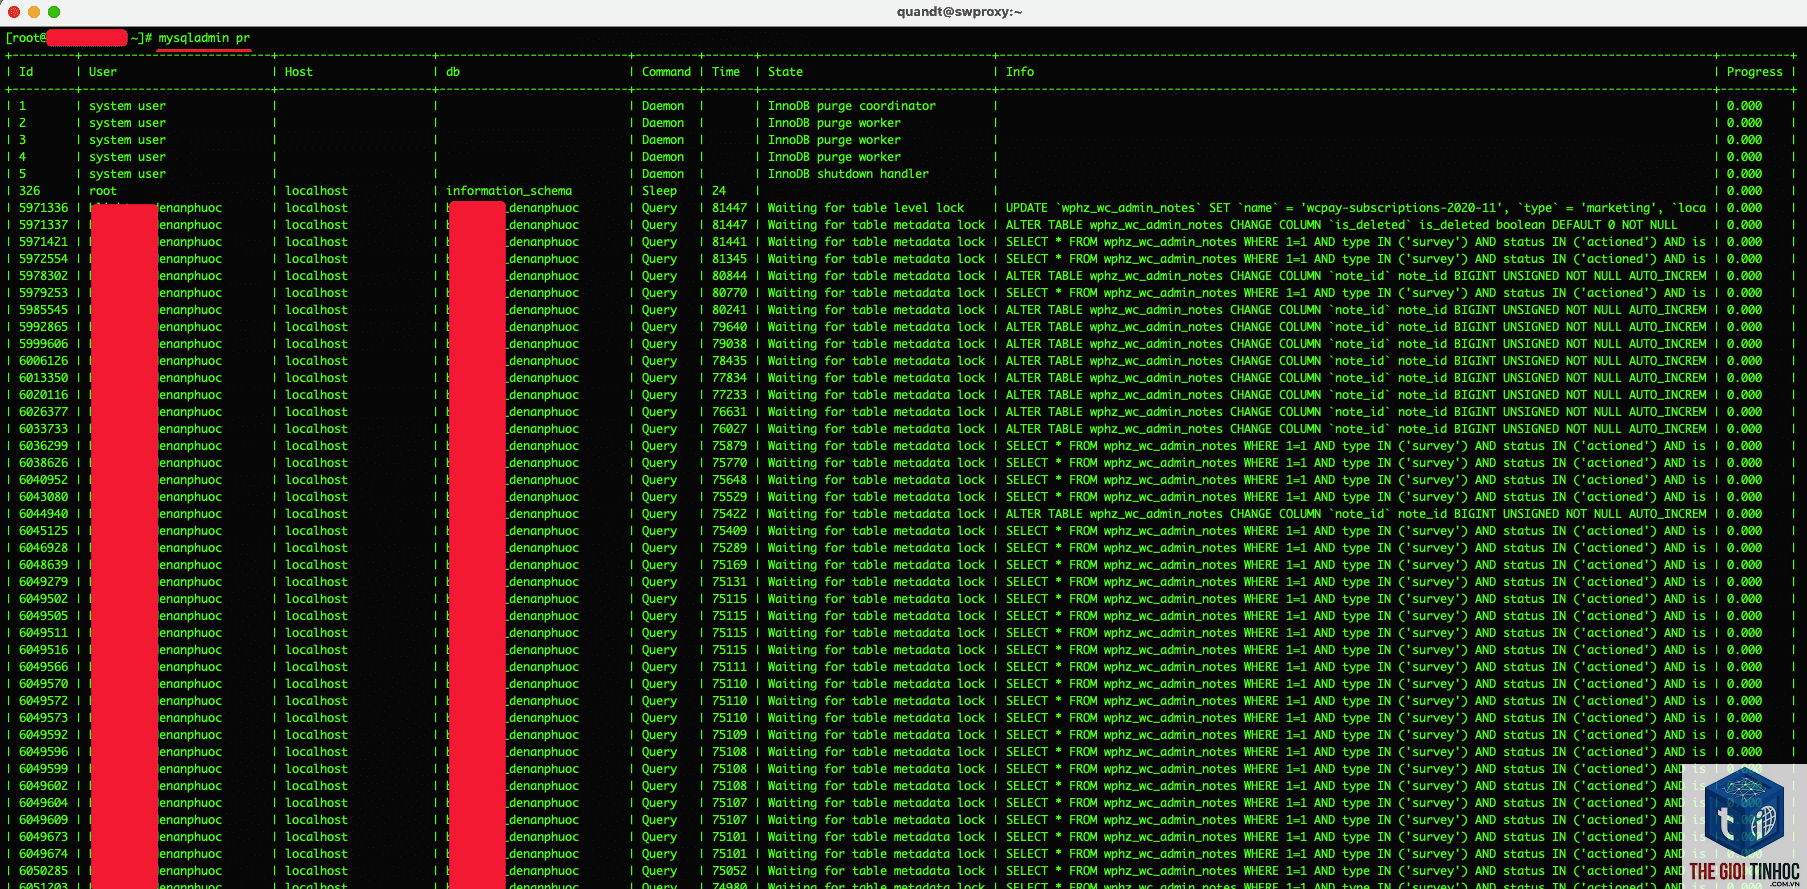
Task: Click the window title 'quandt@swproxy:~'
Action: point(959,12)
